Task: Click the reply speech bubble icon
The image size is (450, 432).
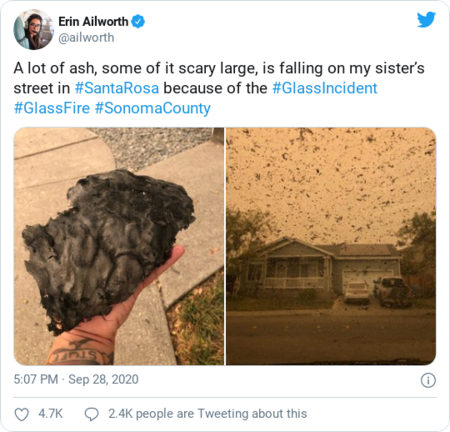Action: coord(91,414)
